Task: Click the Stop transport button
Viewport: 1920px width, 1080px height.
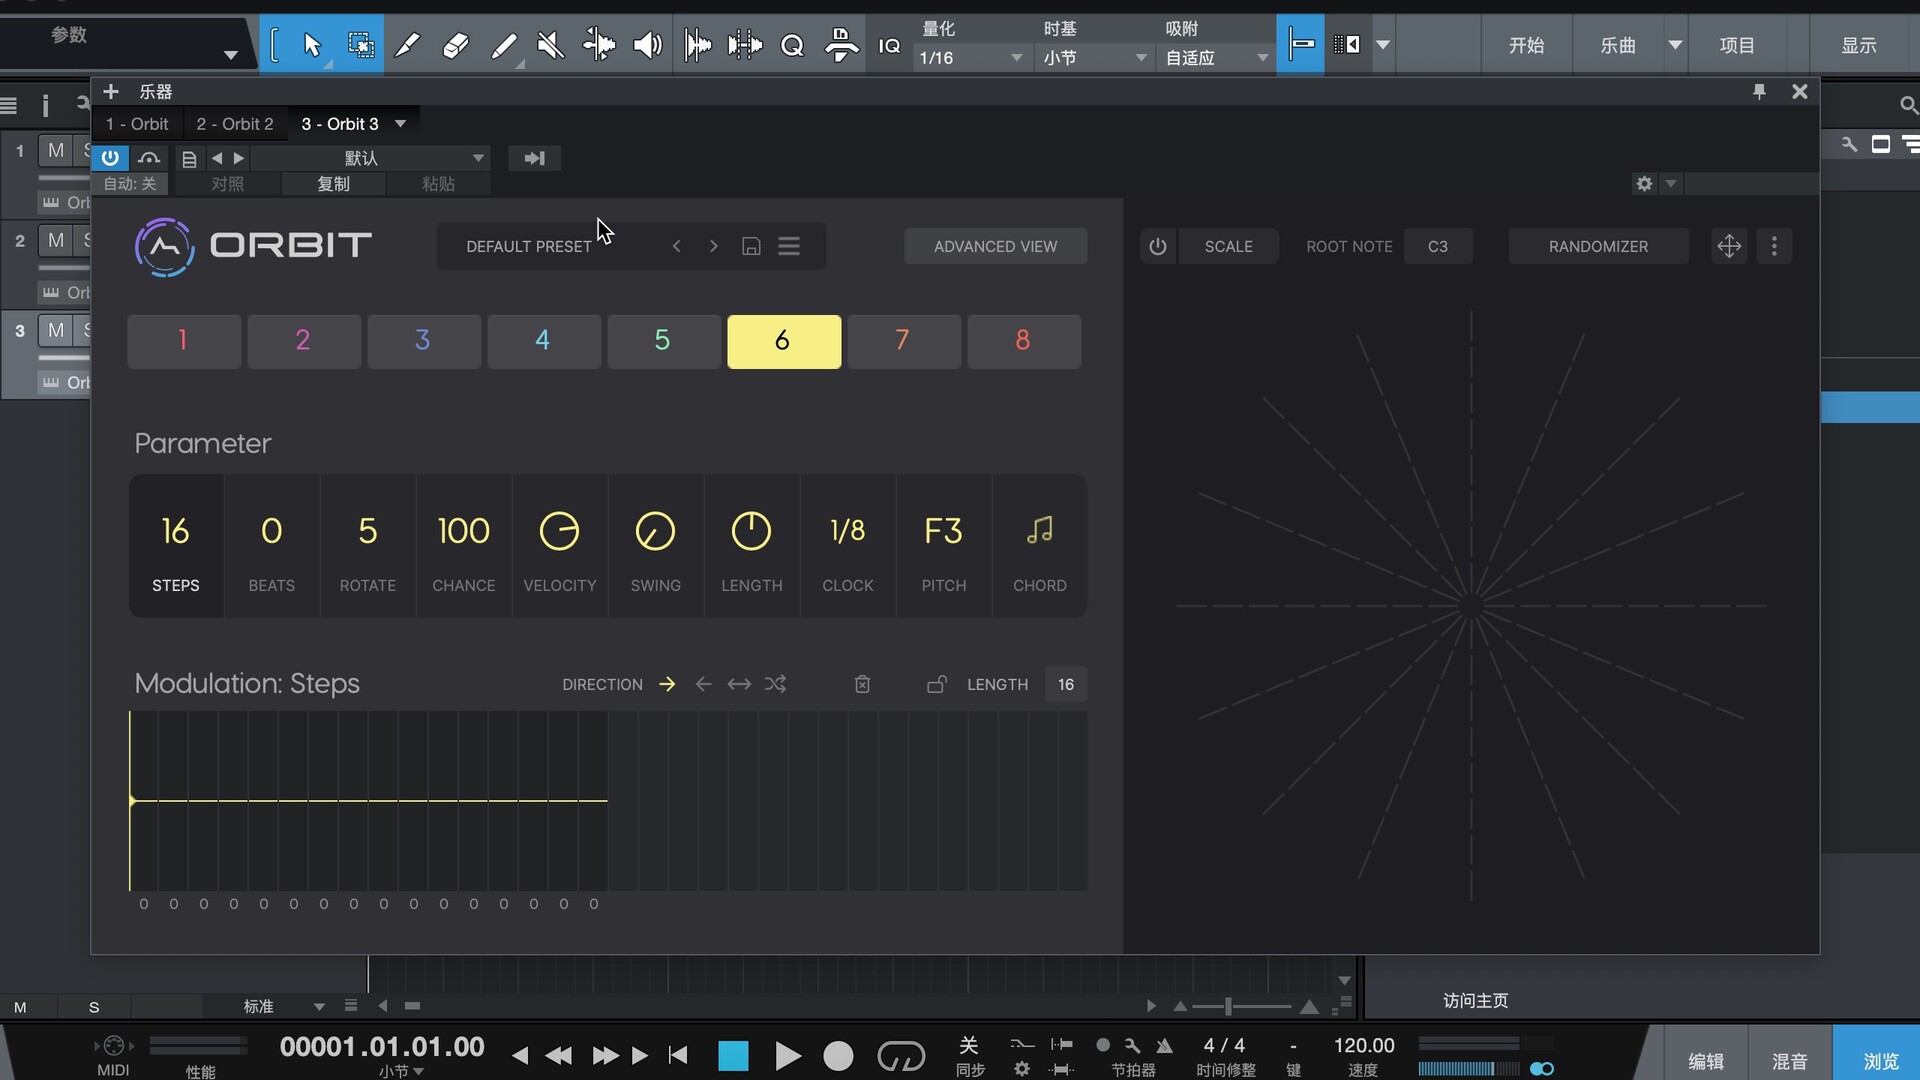Action: [733, 1056]
